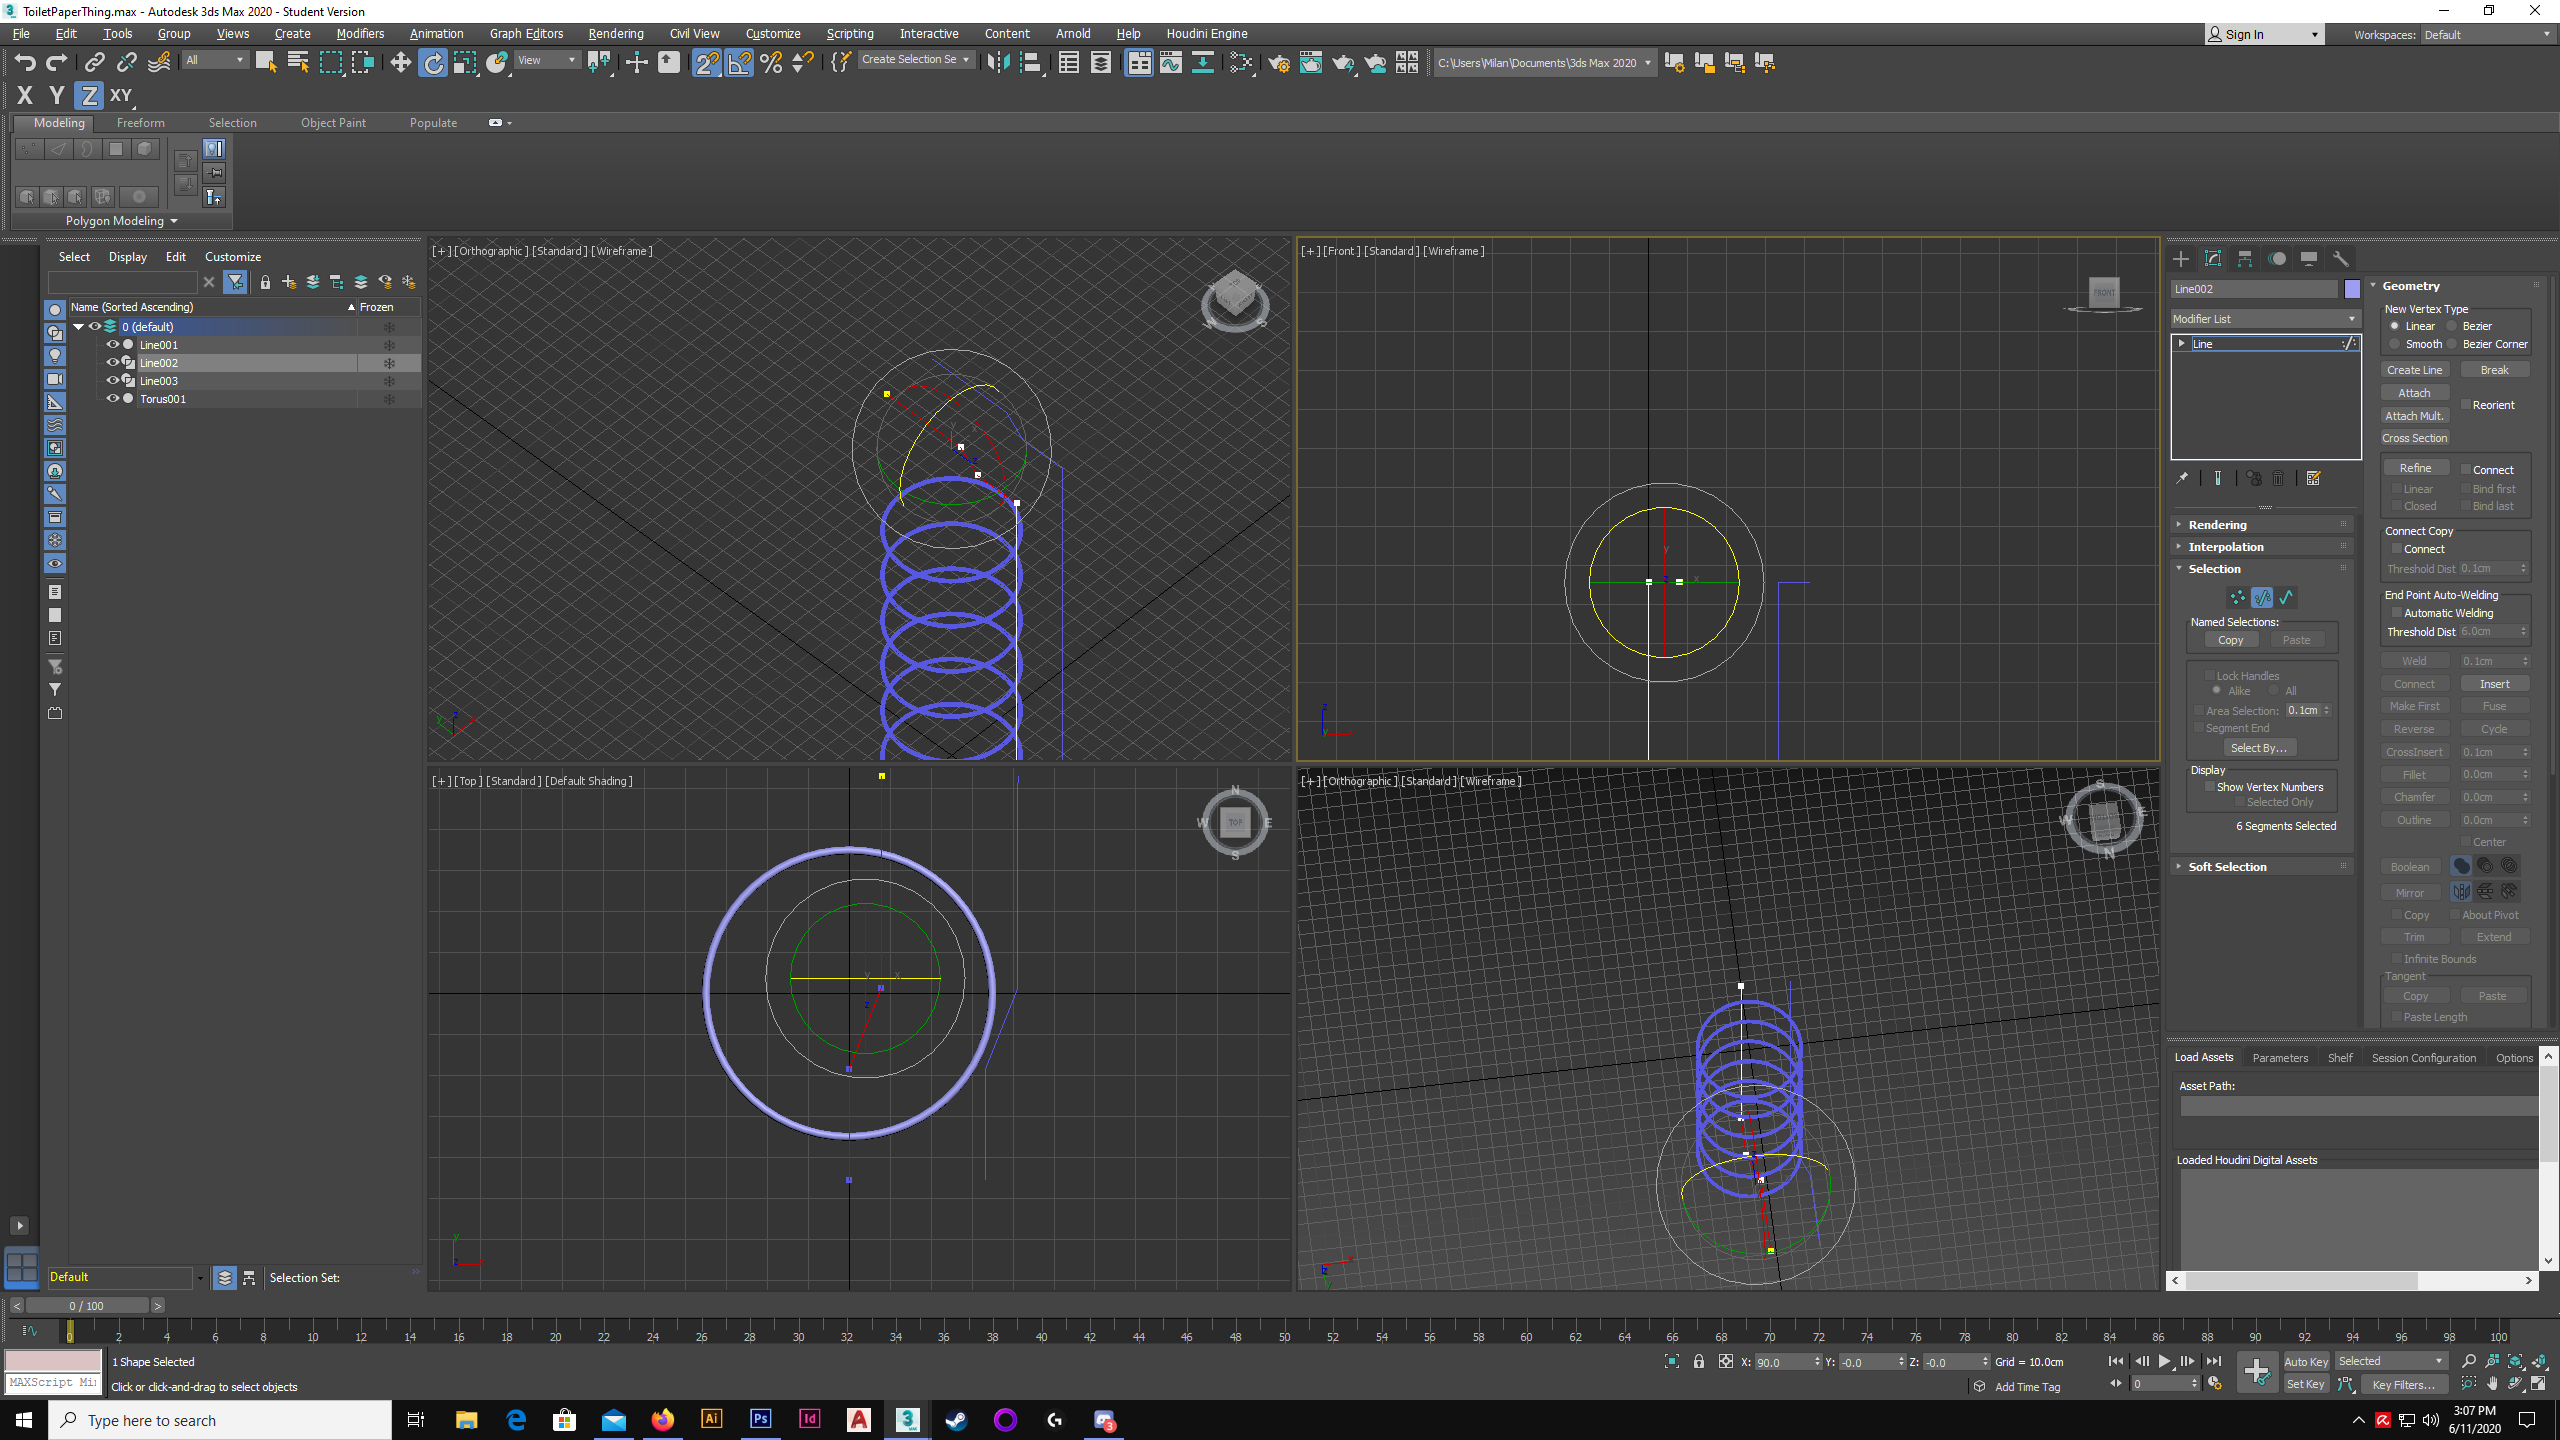2560x1440 pixels.
Task: Click the Insert button
Action: coord(2494,684)
